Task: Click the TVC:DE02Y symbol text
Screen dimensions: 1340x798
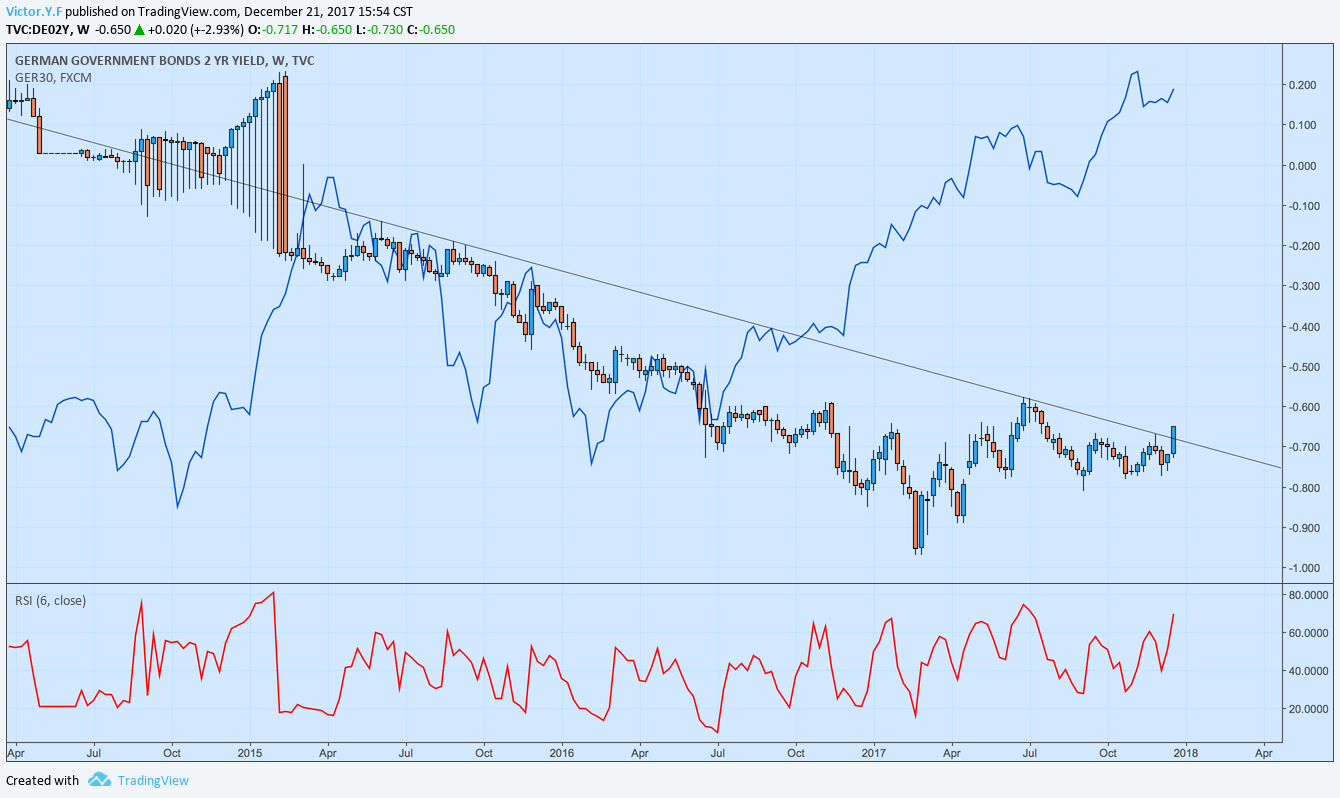Action: pyautogui.click(x=39, y=29)
